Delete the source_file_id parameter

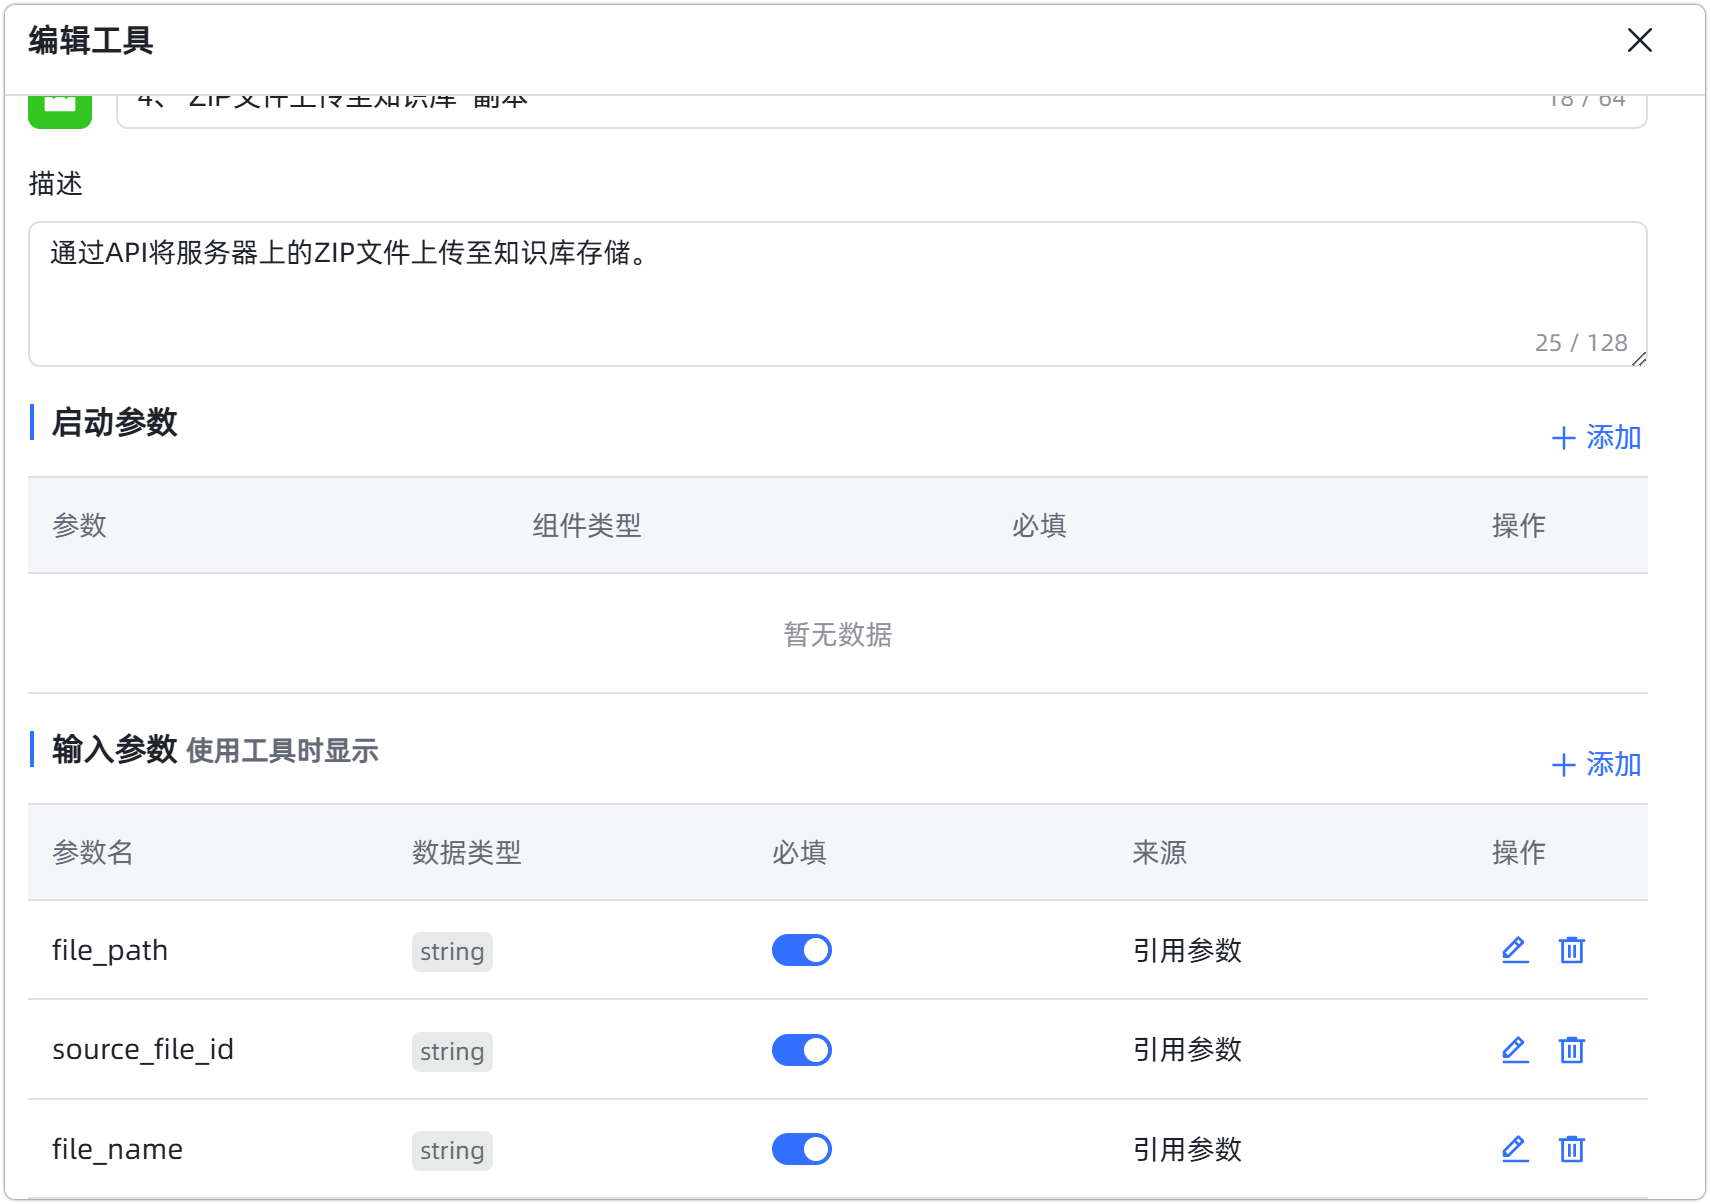[1571, 1050]
